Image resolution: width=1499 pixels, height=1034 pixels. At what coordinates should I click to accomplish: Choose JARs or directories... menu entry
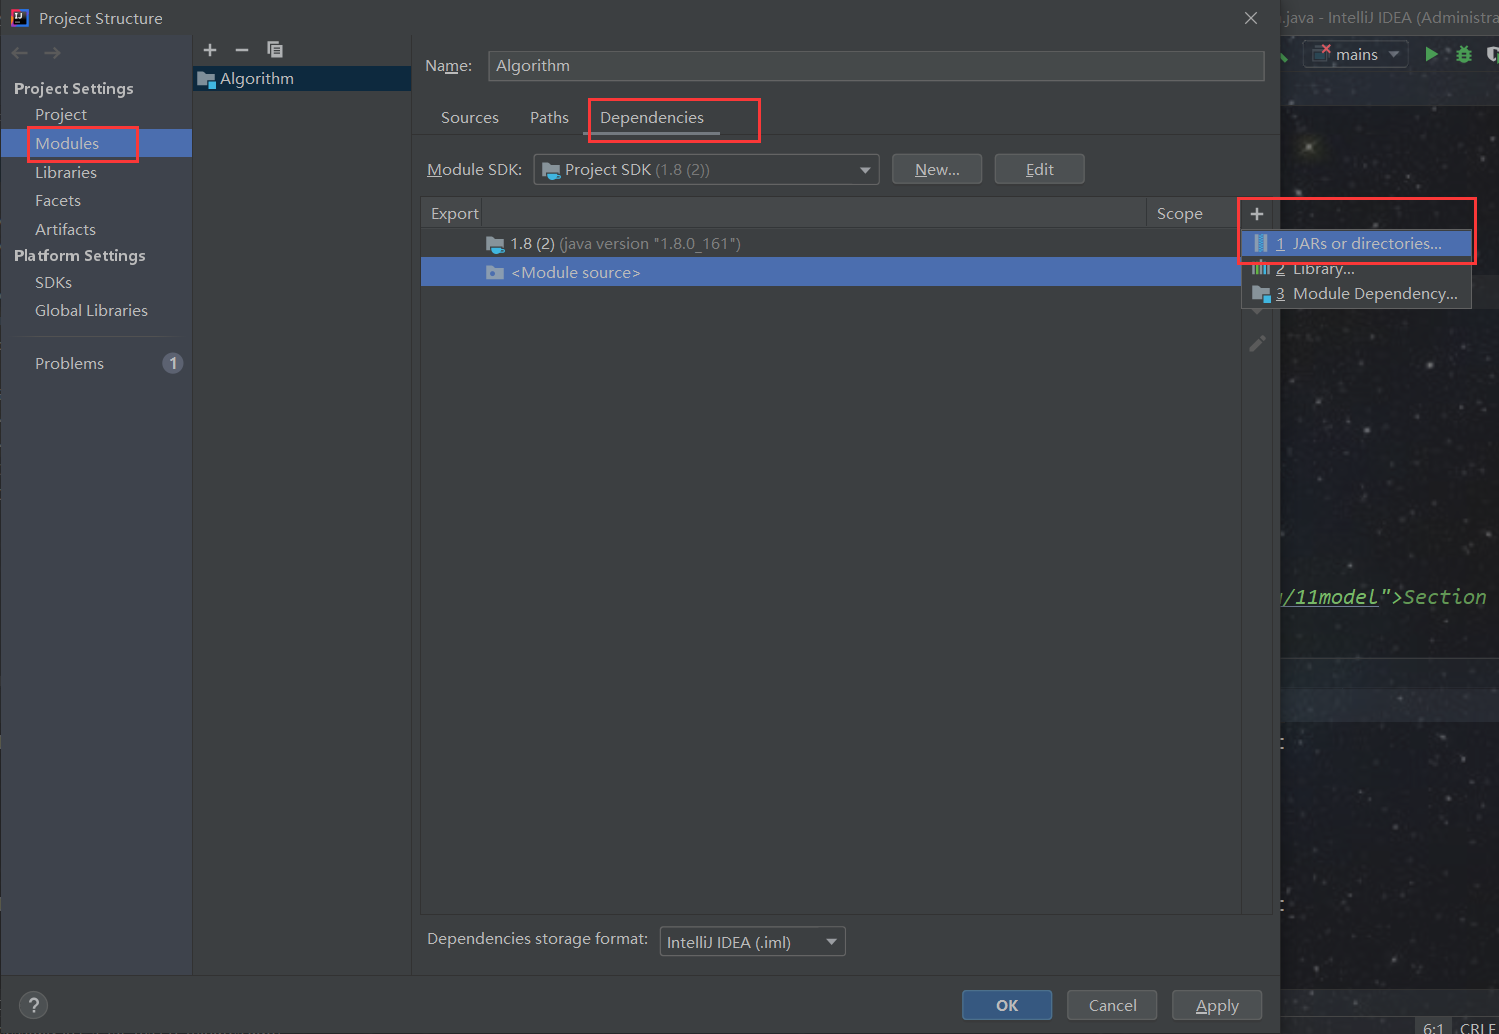[1356, 244]
